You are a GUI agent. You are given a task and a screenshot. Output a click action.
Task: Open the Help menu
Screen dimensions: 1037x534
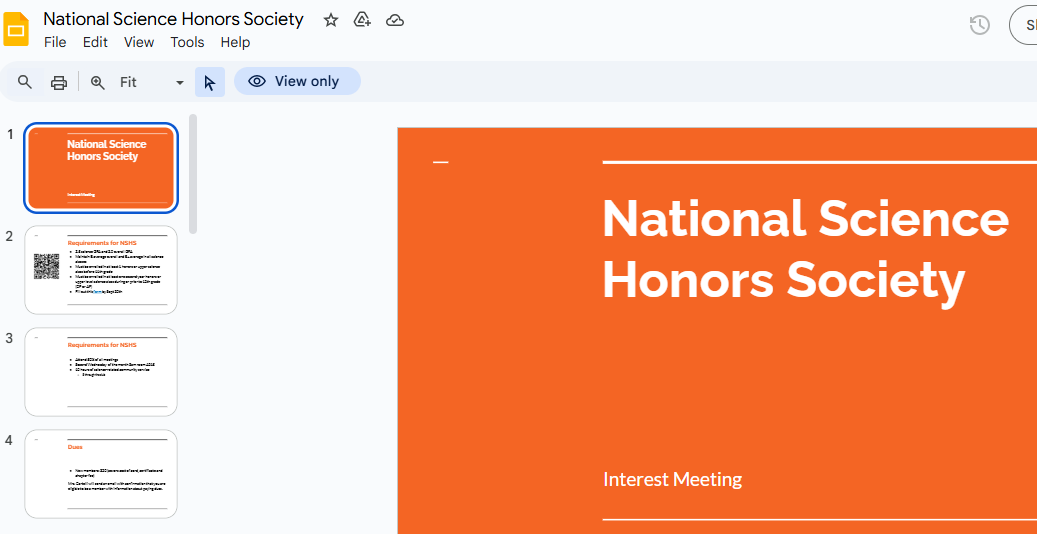(x=235, y=42)
